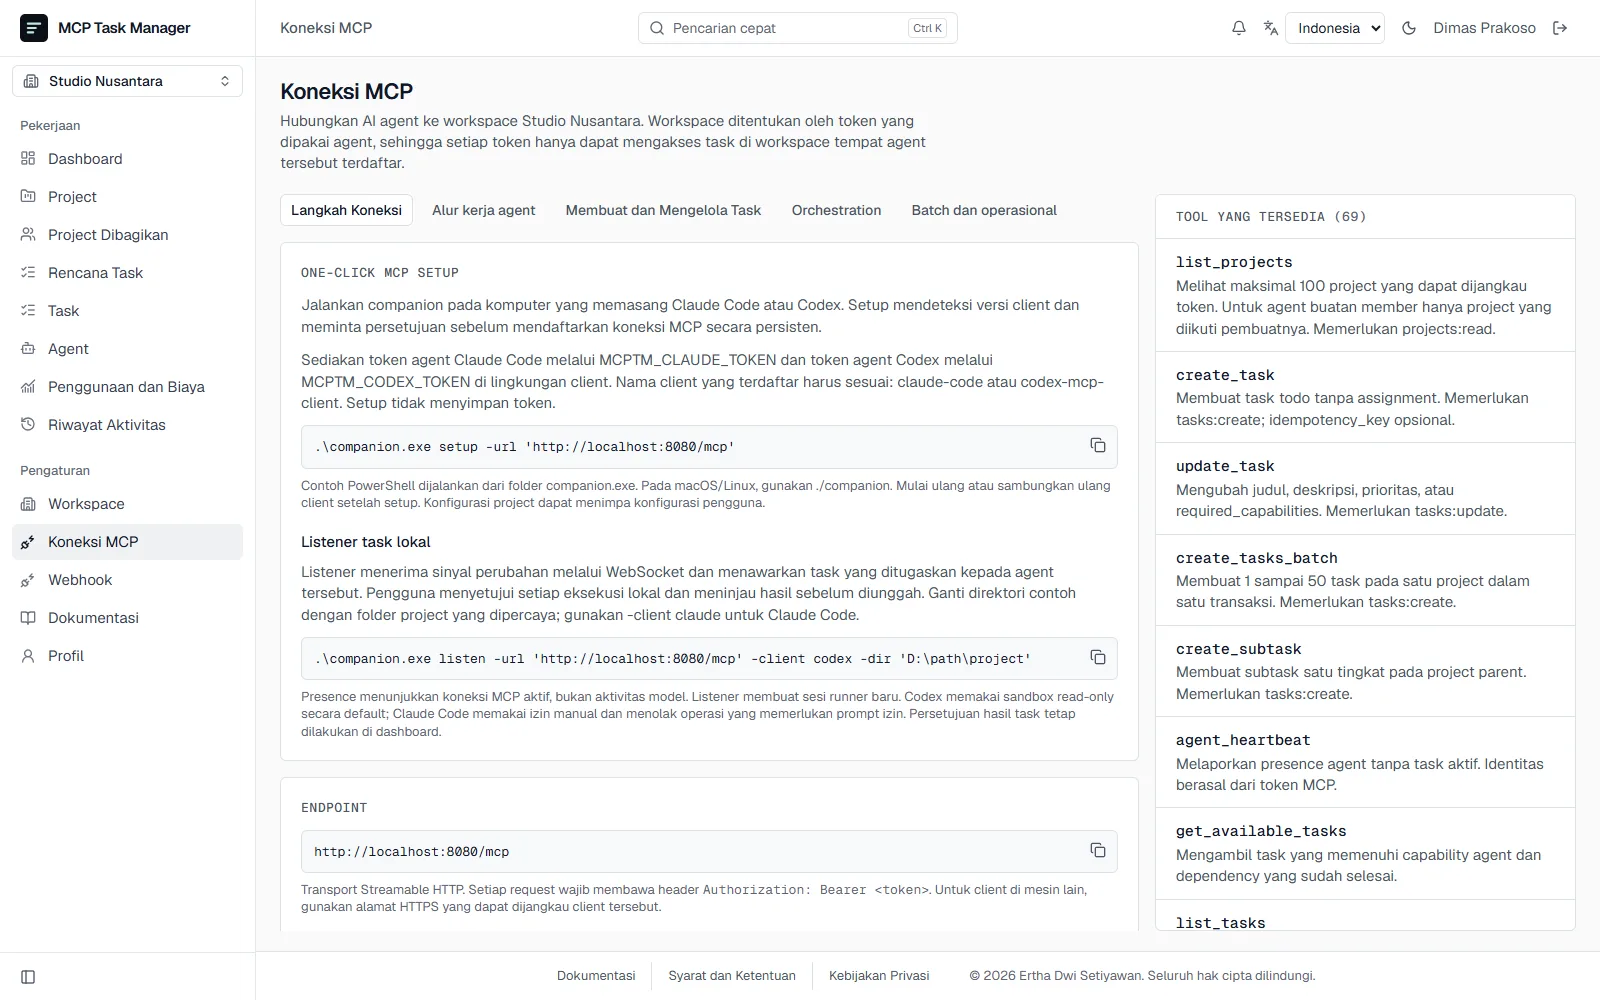
Task: Copy the companion.exe setup command
Action: click(1098, 446)
